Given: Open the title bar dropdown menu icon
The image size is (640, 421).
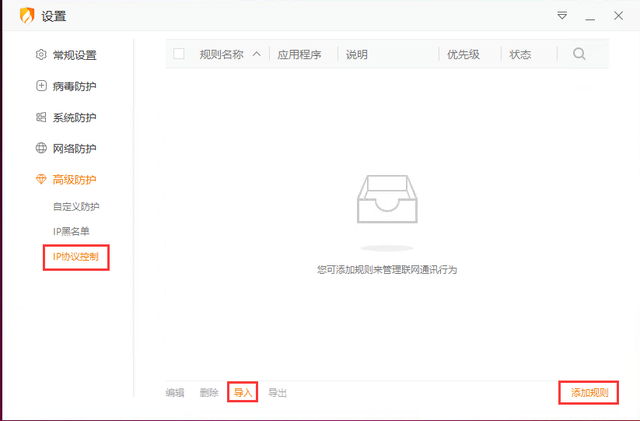Looking at the screenshot, I should (562, 16).
